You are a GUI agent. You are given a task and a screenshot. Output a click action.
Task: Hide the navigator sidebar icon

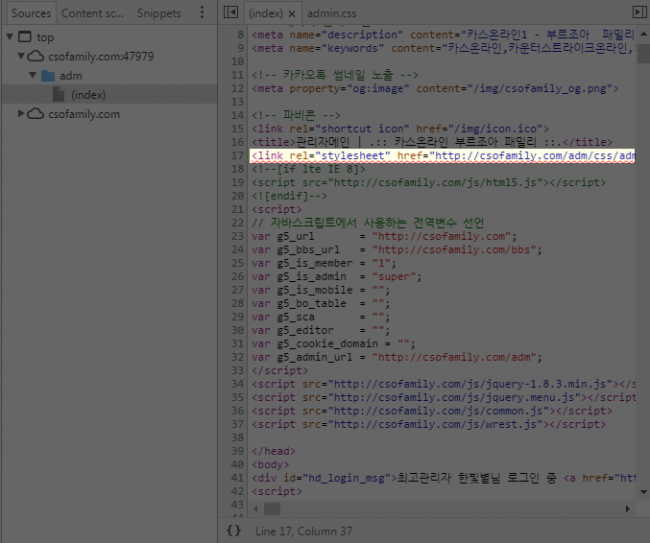[x=230, y=12]
